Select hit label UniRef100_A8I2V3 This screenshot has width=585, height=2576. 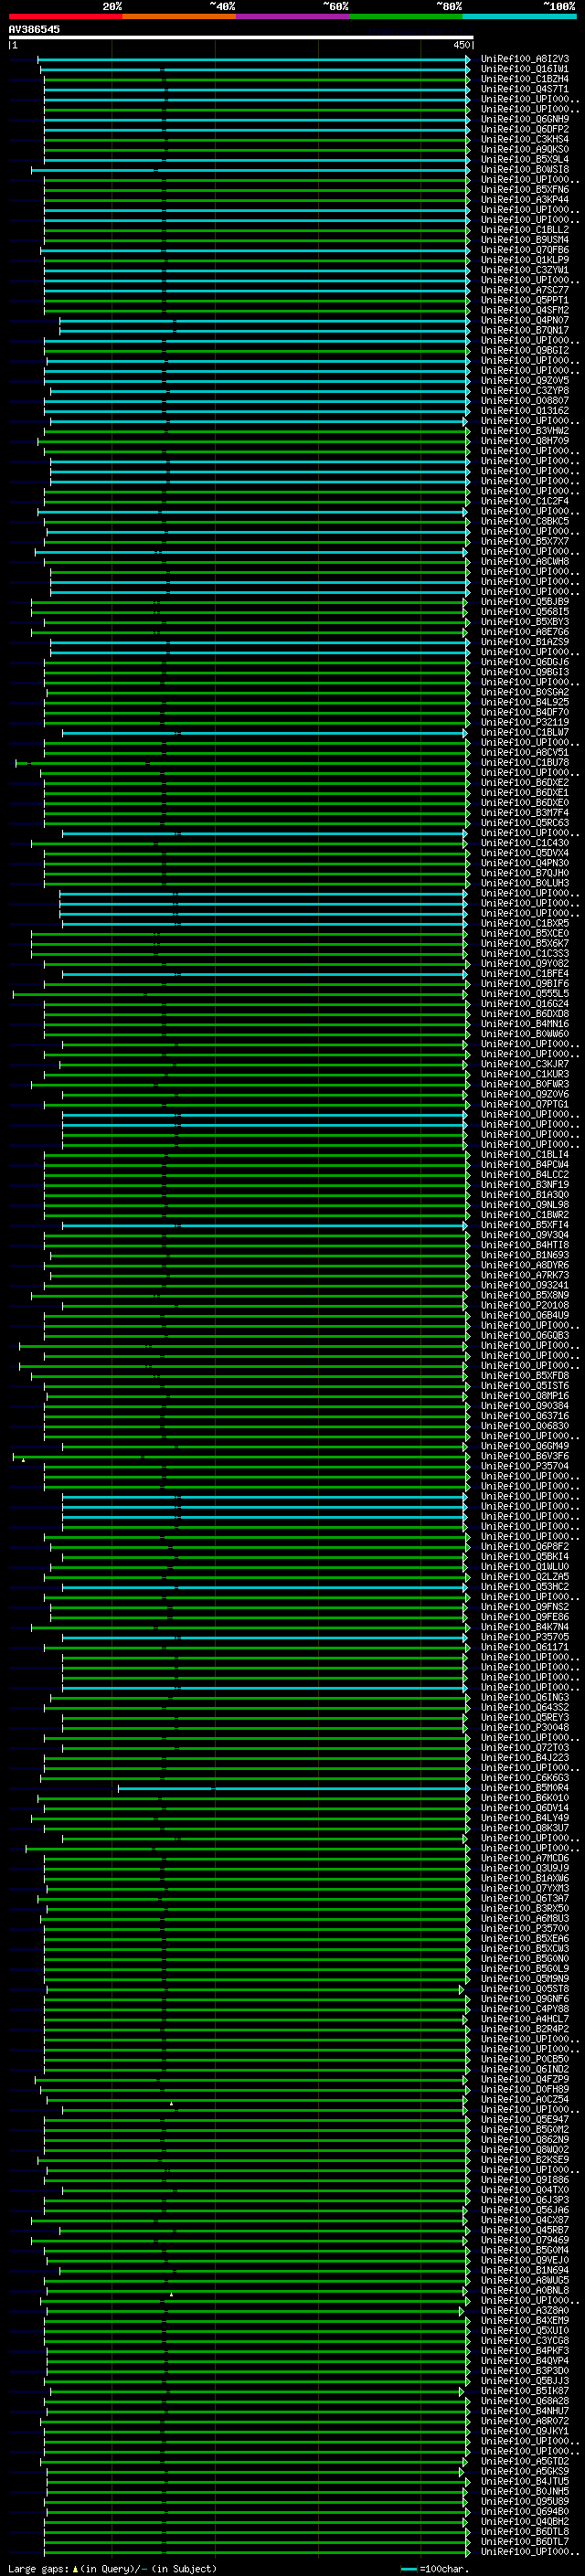coord(525,59)
